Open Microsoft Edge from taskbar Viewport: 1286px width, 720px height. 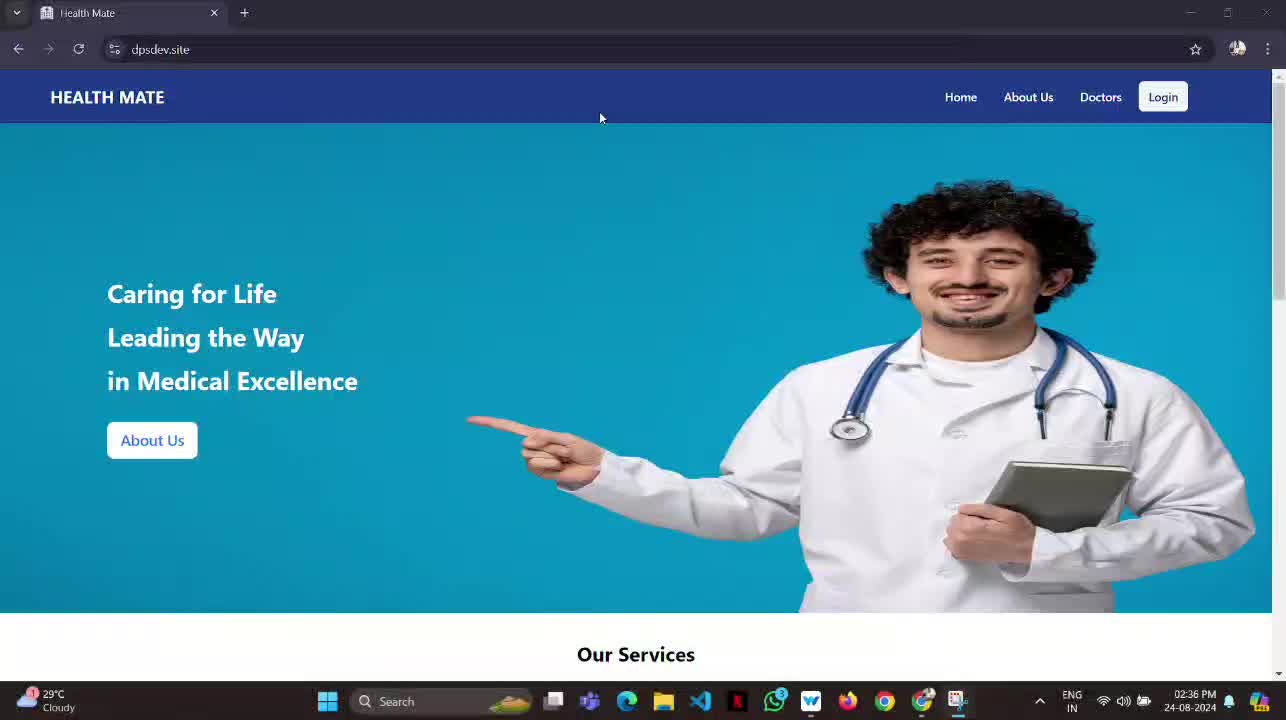pos(627,701)
